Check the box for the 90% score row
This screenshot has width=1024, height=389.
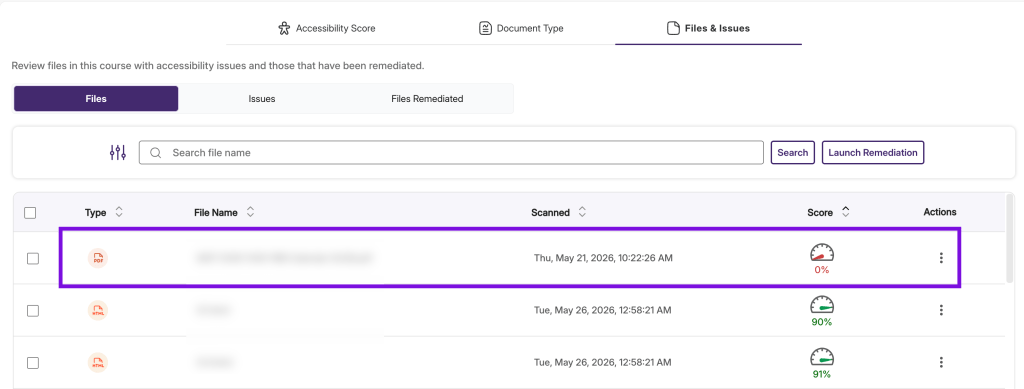33,311
